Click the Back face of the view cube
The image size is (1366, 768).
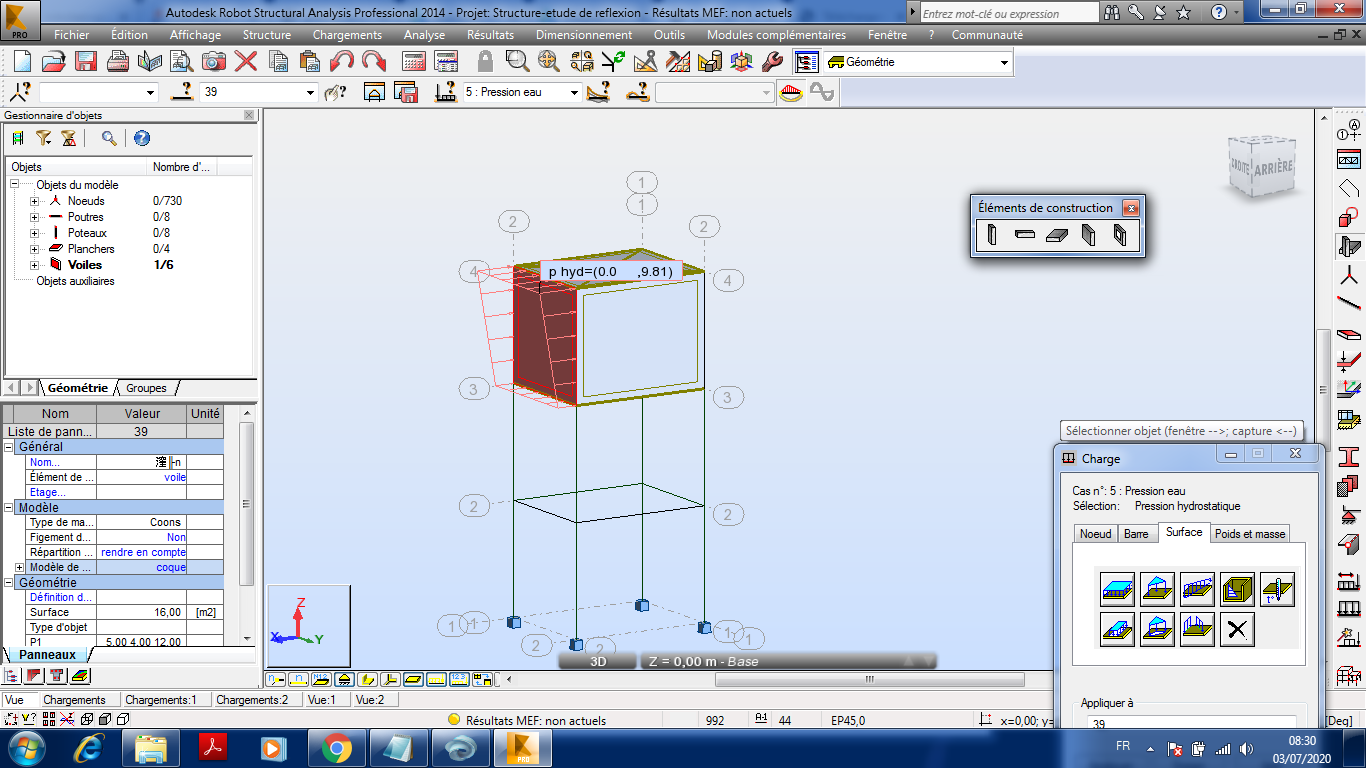pos(1271,166)
